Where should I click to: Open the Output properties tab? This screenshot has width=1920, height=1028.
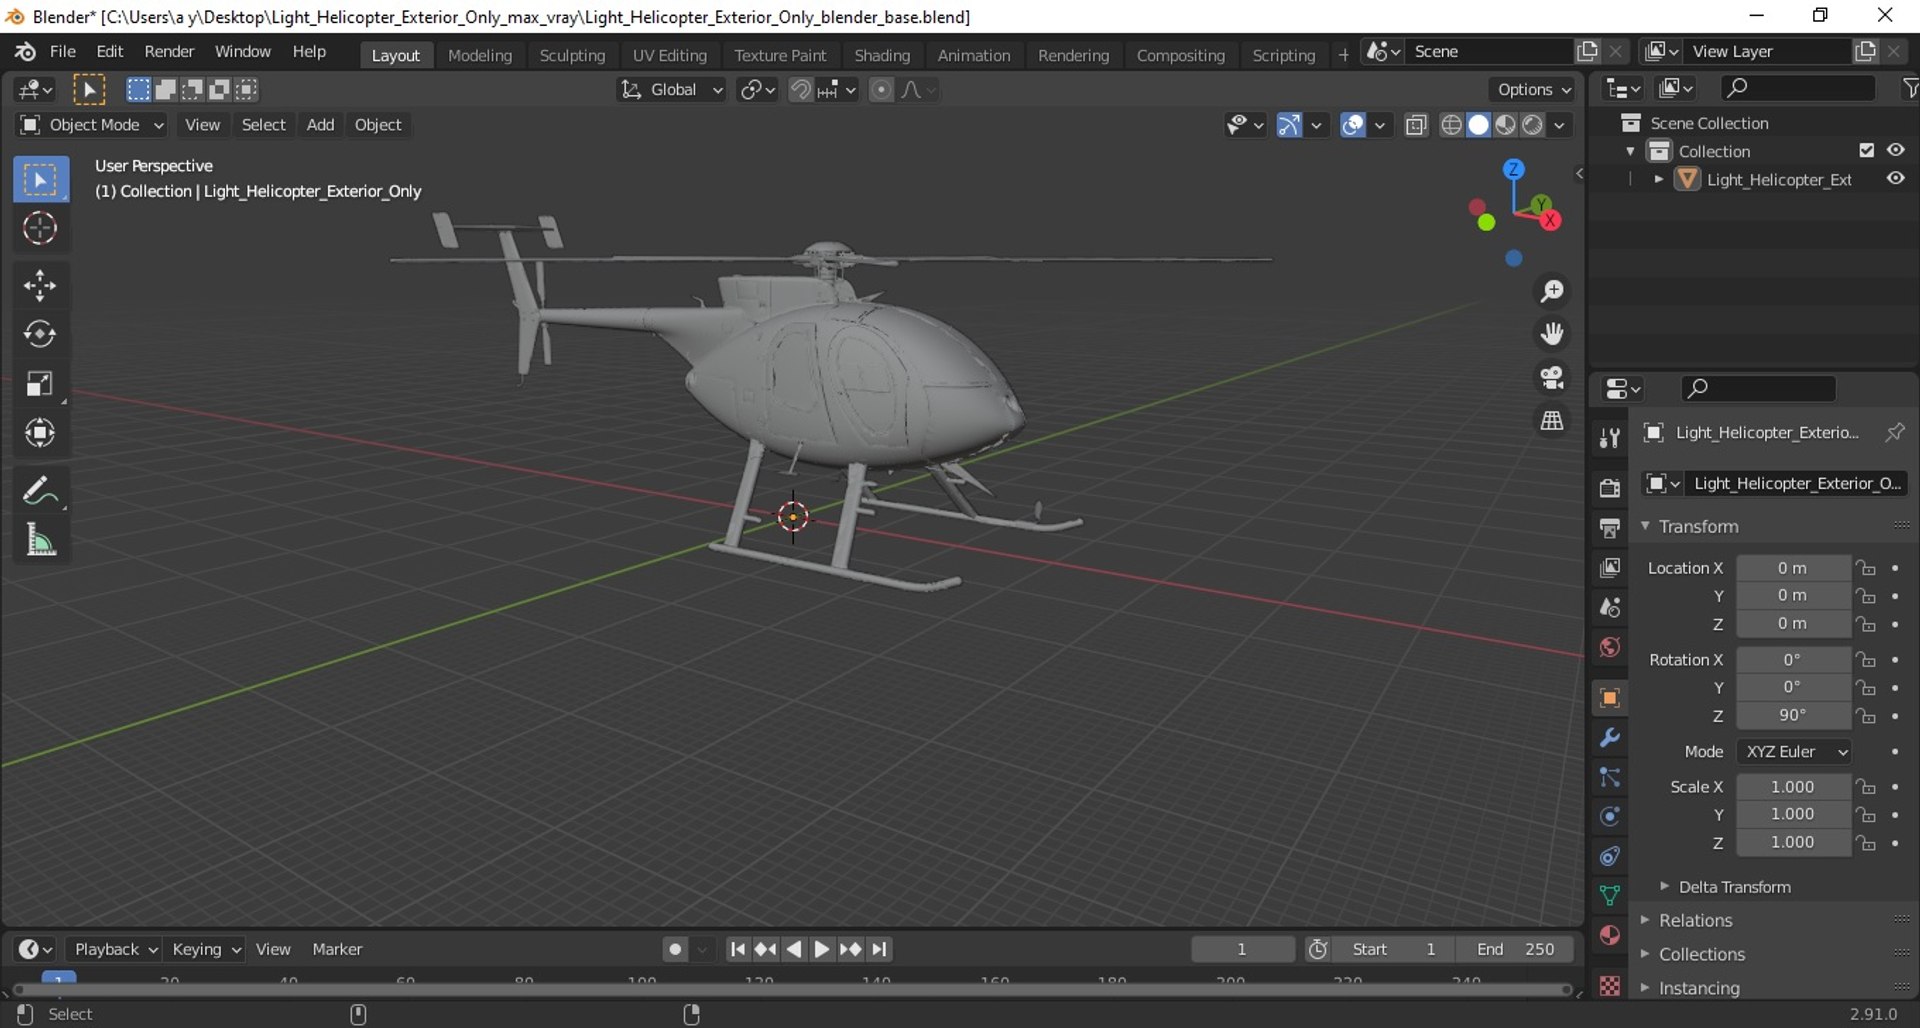click(1609, 528)
